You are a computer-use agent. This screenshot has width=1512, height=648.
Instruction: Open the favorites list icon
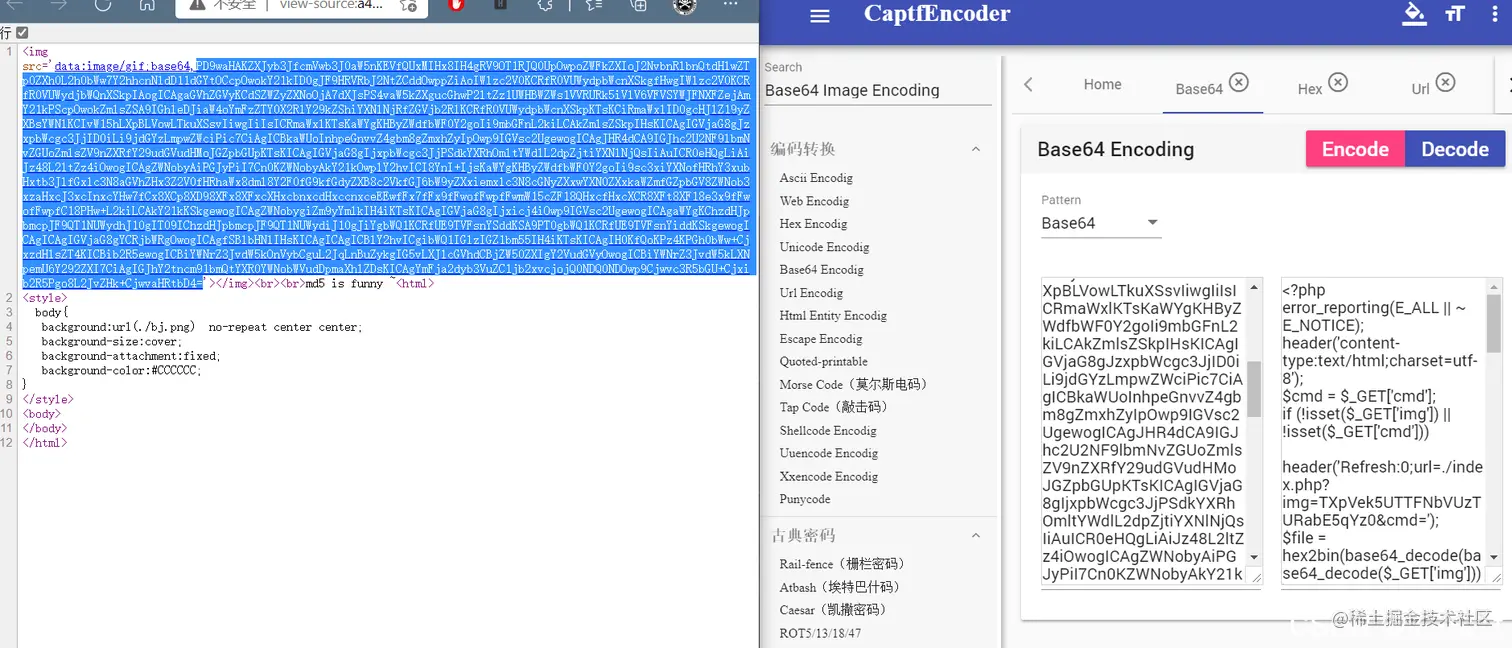click(x=594, y=5)
